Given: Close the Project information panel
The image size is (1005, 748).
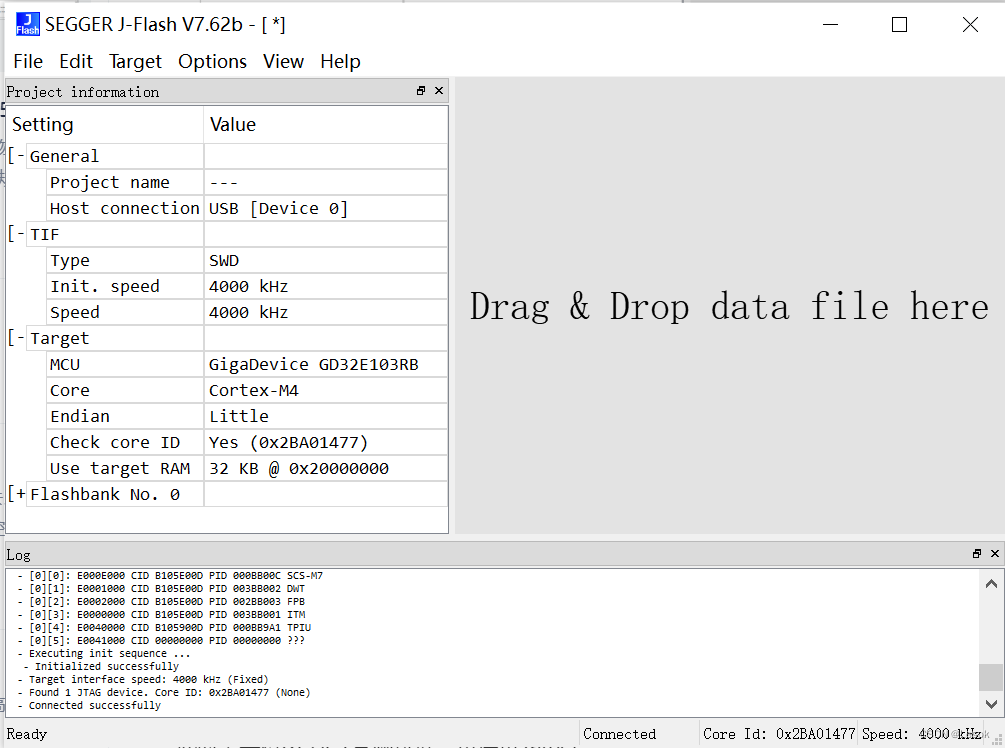Looking at the screenshot, I should tap(439, 91).
